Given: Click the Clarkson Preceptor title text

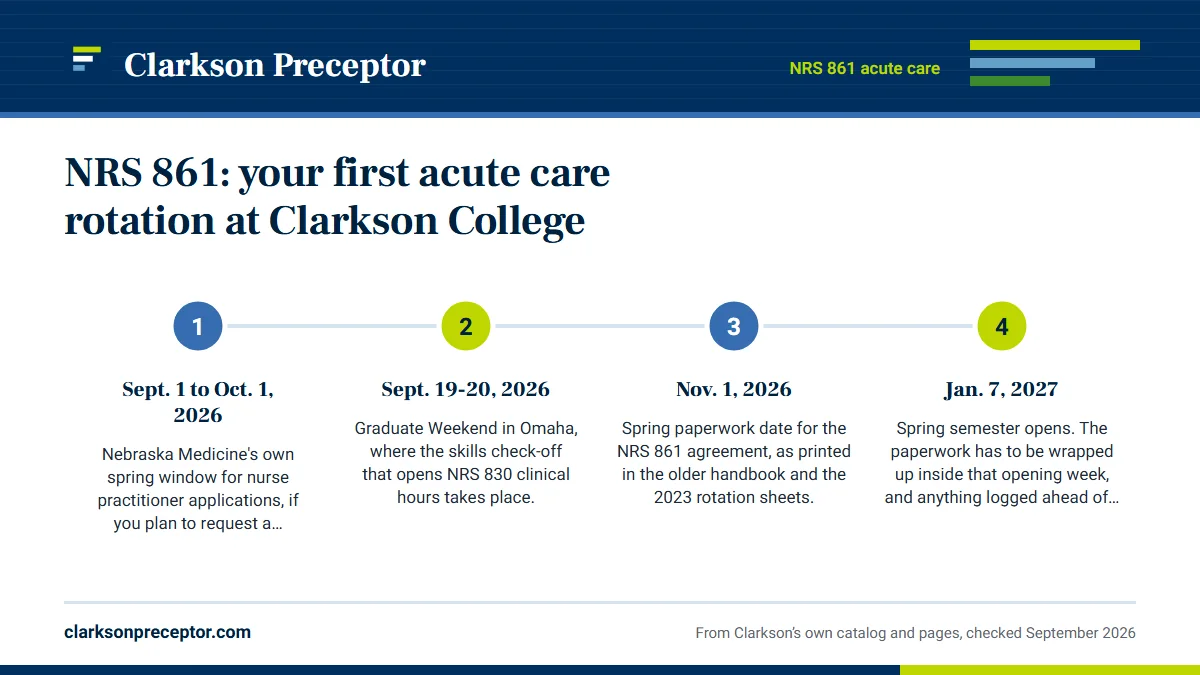Looking at the screenshot, I should point(275,65).
